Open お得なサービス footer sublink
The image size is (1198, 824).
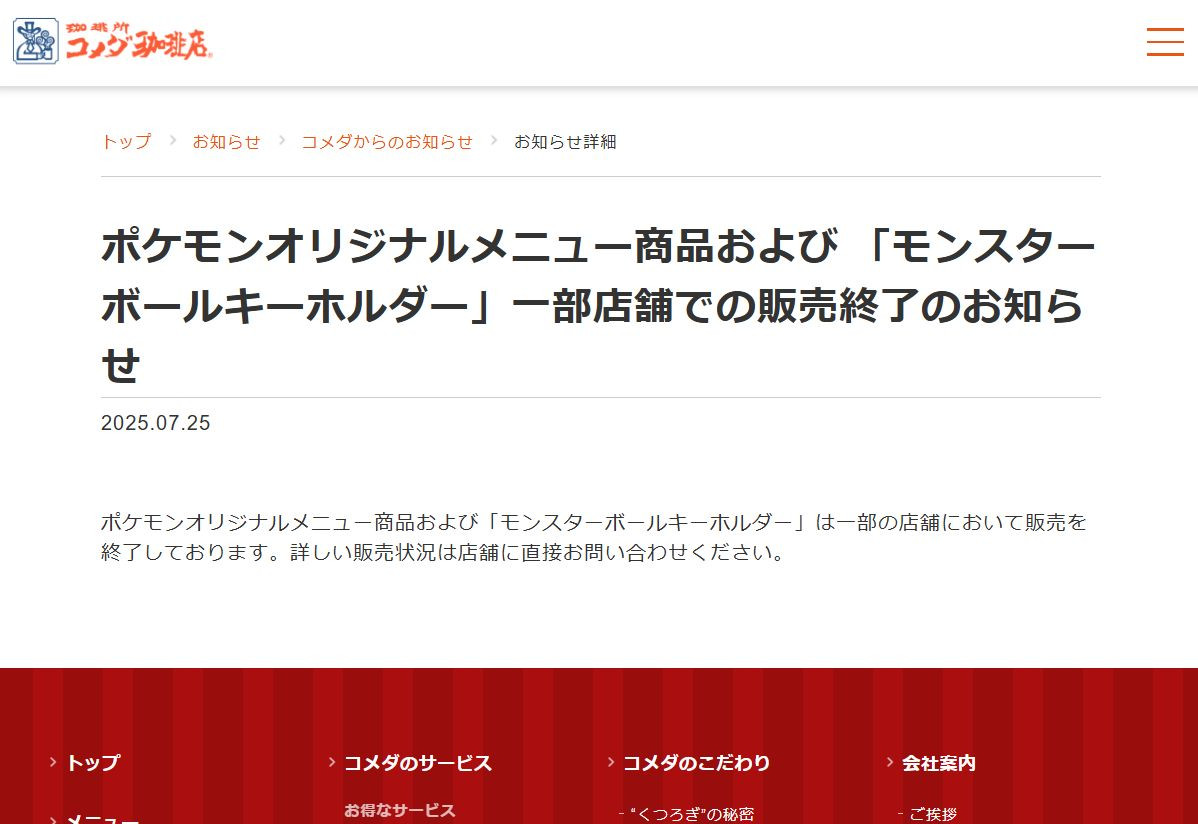(400, 810)
